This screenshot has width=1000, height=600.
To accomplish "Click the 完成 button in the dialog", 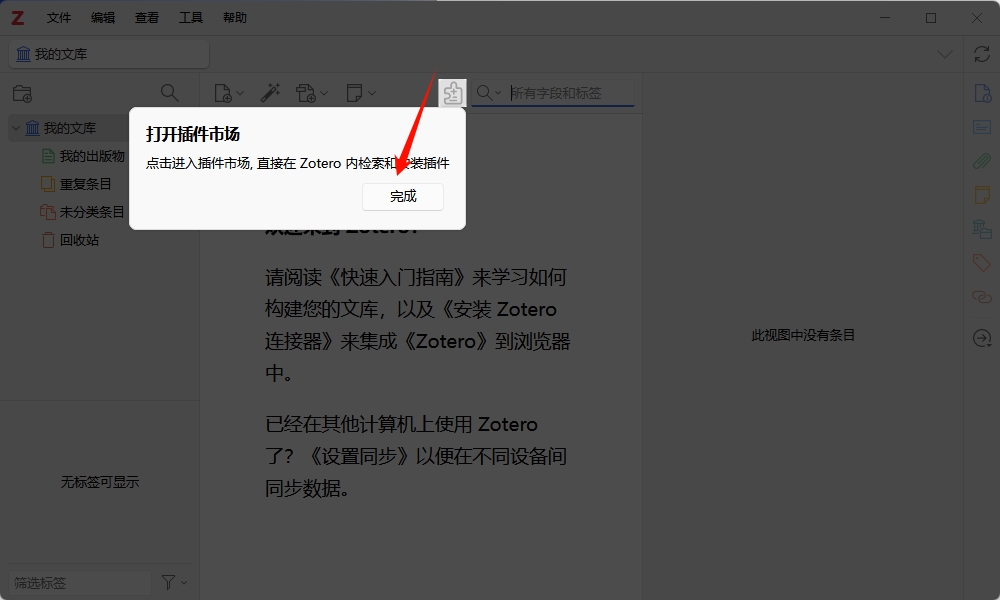I will point(403,197).
